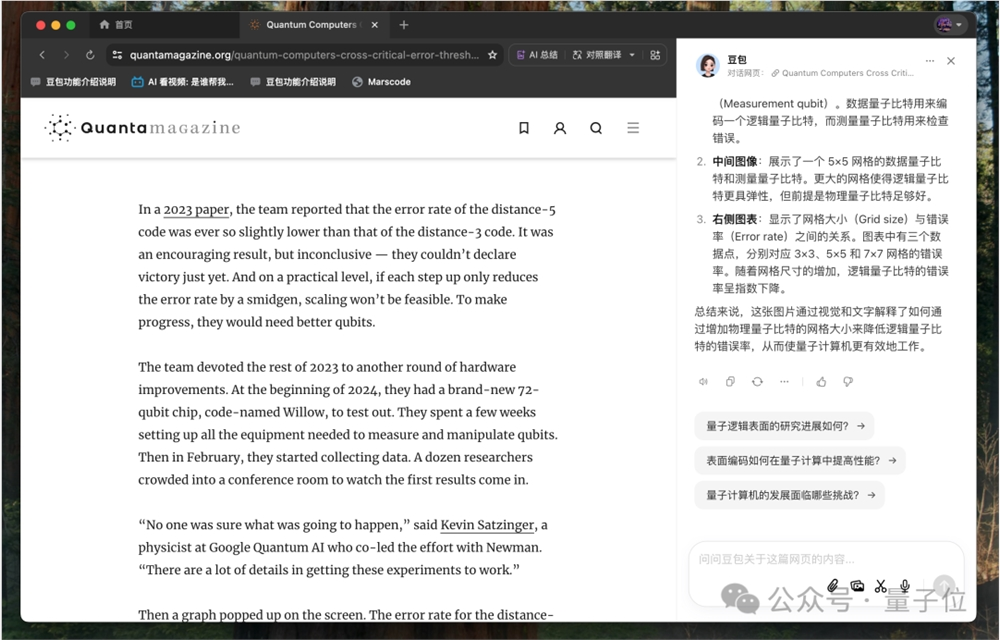The height and width of the screenshot is (640, 1000).
Task: Attach a file via the paperclip icon
Action: (833, 586)
